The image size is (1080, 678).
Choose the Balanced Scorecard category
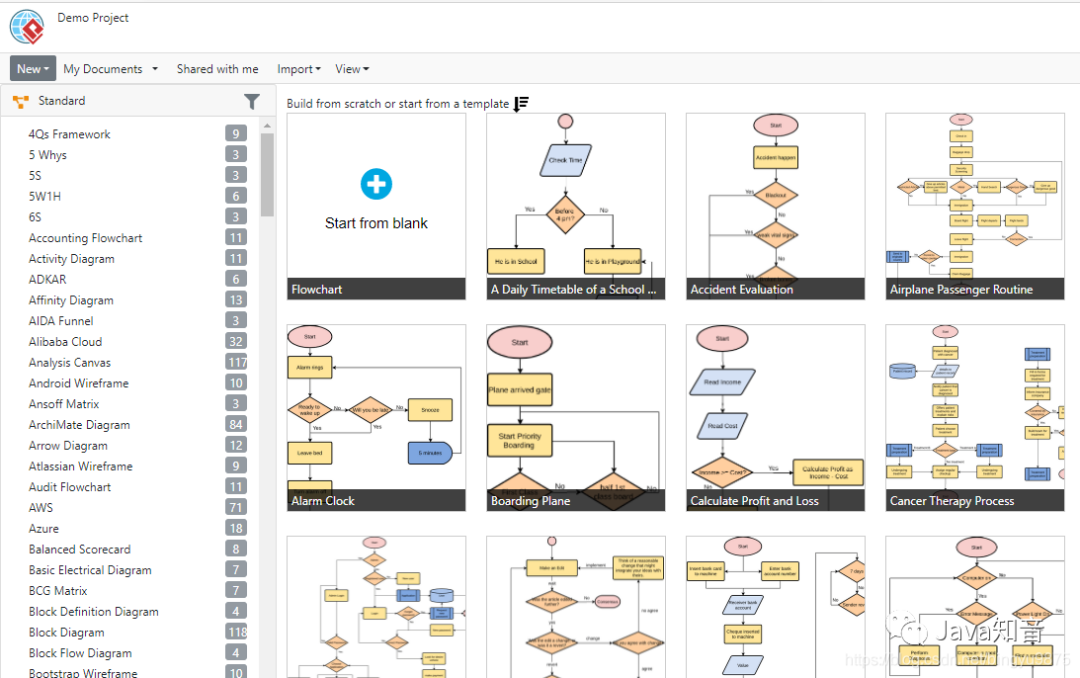[x=79, y=549]
